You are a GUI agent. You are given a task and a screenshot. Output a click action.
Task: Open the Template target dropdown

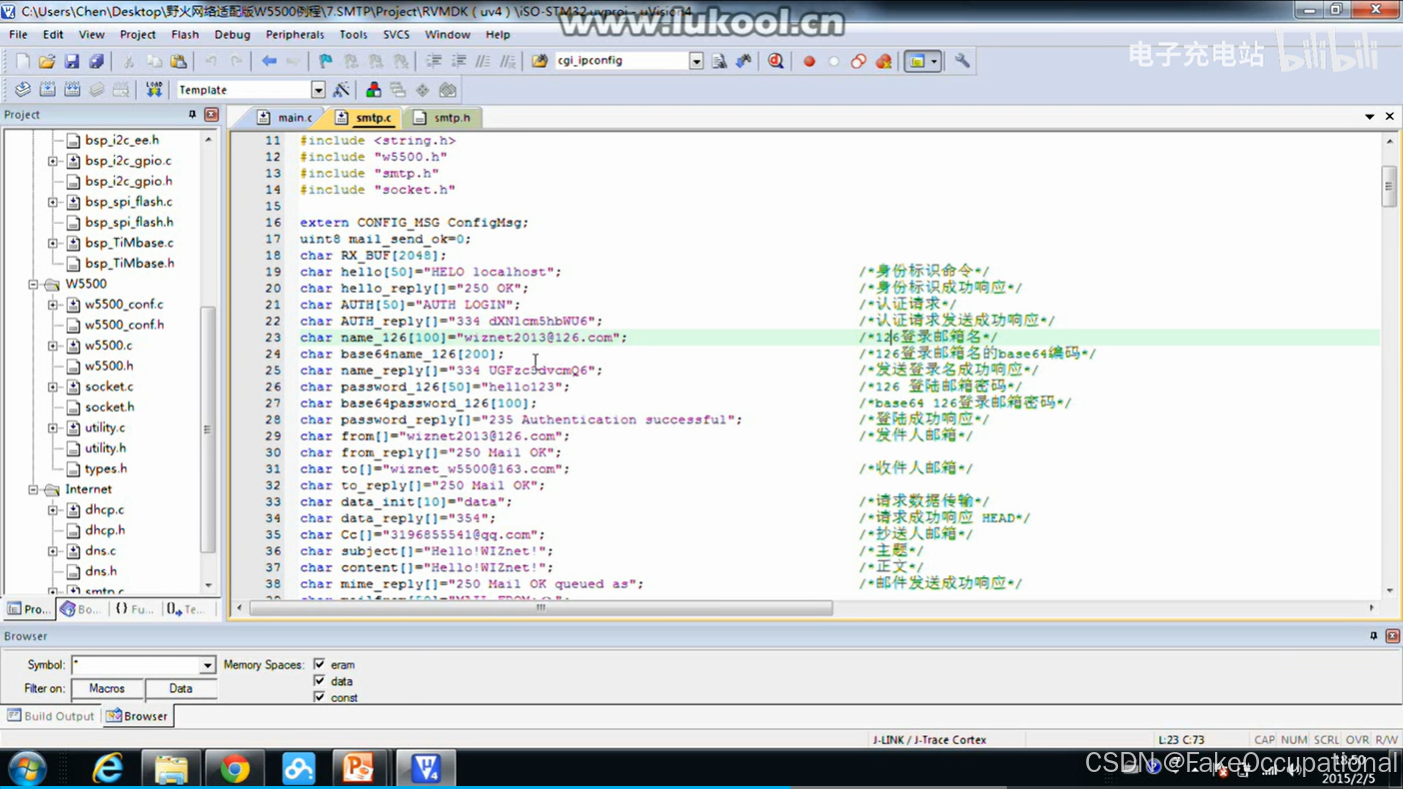(318, 90)
